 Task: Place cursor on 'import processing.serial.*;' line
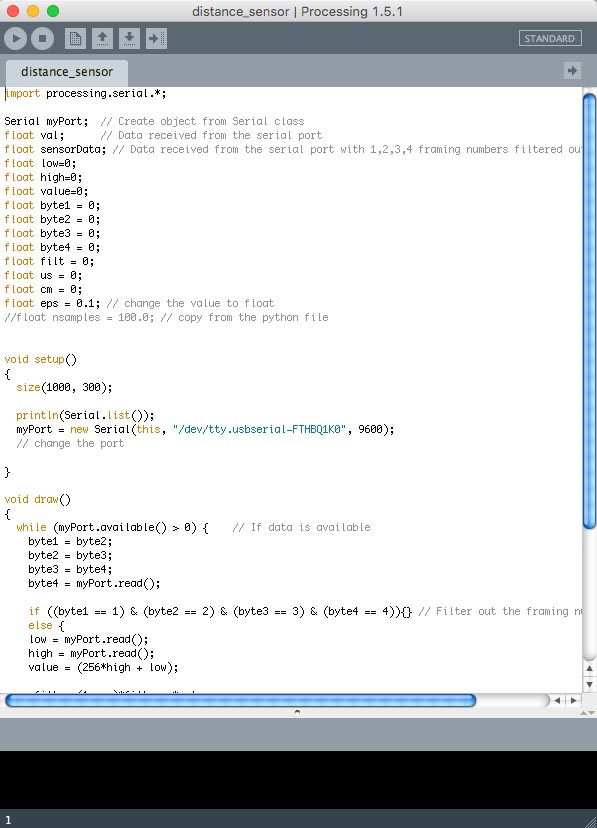[x=86, y=93]
